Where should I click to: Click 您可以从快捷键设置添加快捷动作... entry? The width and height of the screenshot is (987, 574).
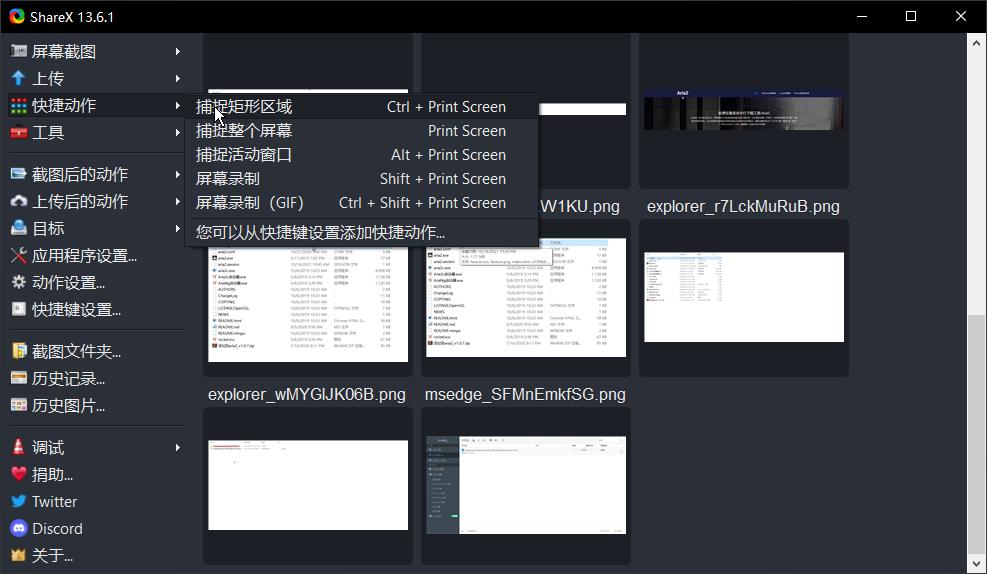[361, 232]
